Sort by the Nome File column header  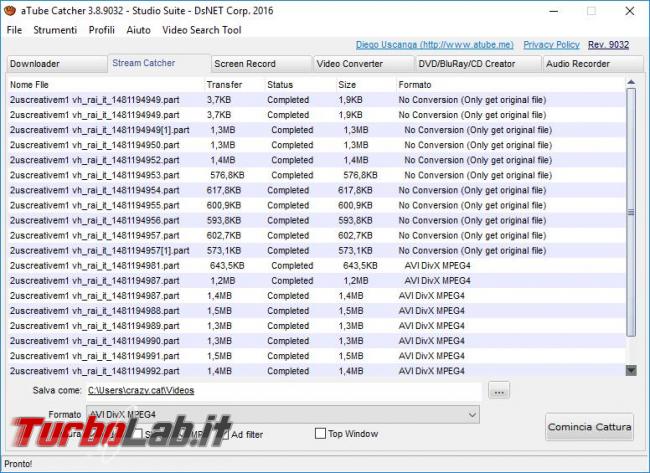click(105, 85)
